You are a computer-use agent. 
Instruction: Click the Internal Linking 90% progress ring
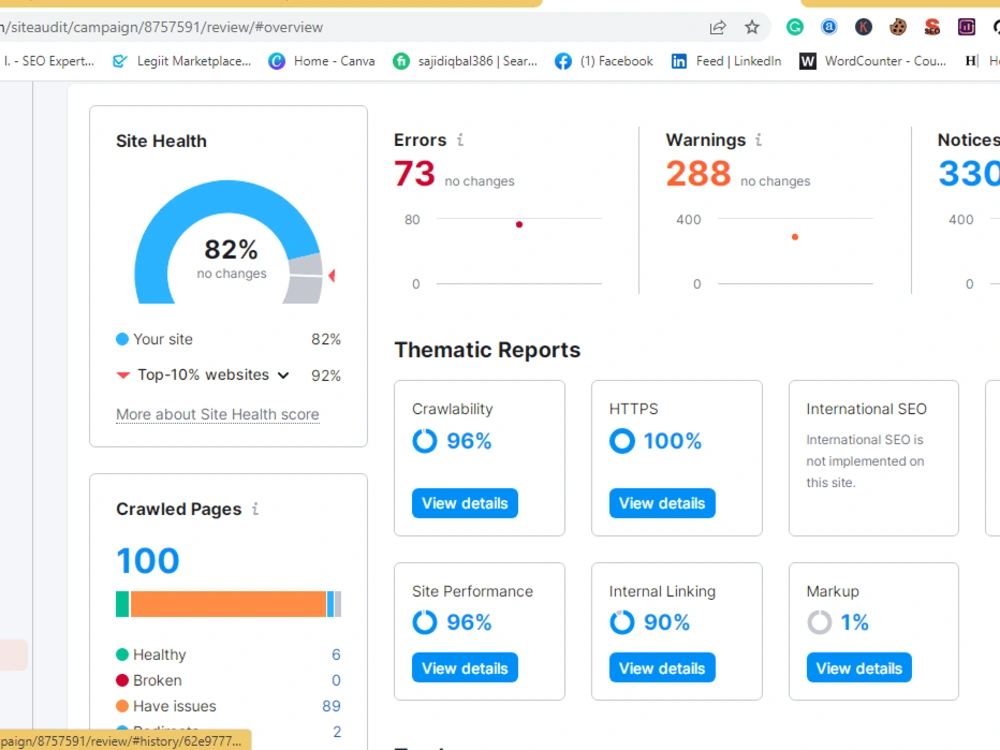(x=622, y=622)
